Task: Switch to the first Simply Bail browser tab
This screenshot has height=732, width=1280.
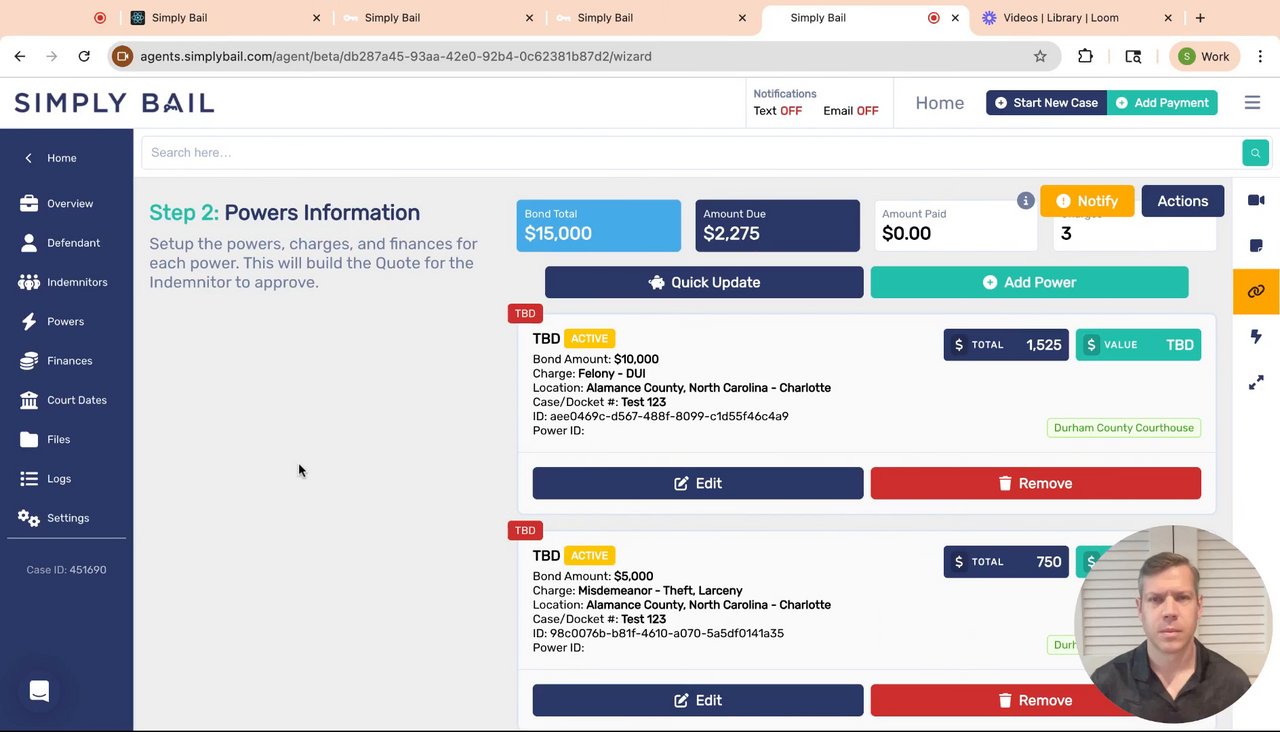Action: (x=226, y=17)
